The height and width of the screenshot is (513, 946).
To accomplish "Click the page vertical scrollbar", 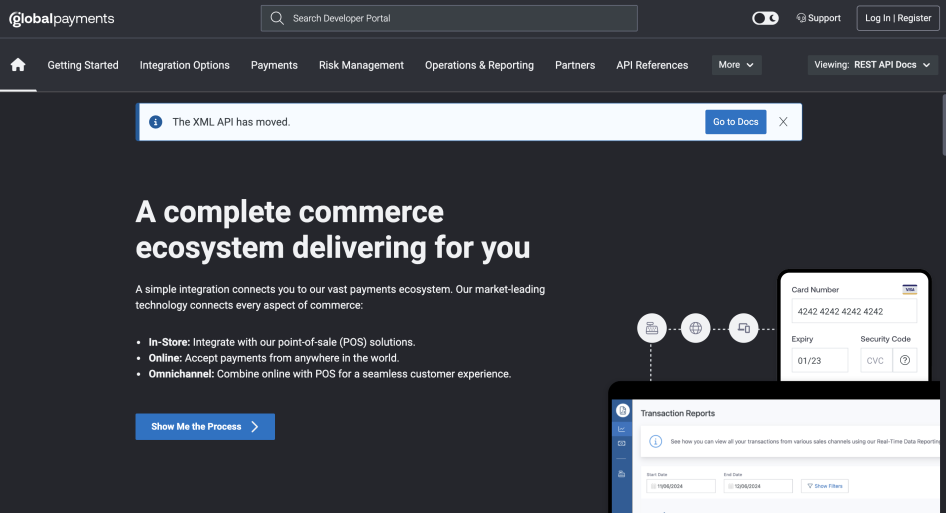I will [x=944, y=125].
